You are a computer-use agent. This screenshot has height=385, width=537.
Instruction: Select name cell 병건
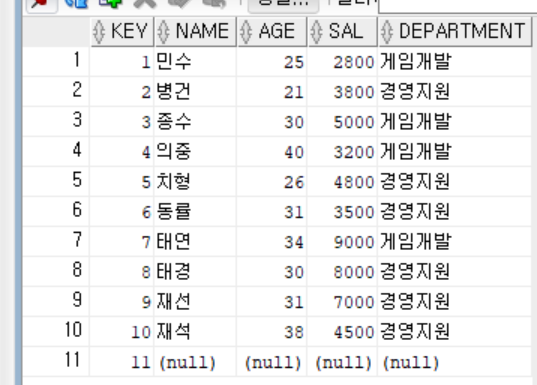pyautogui.click(x=196, y=92)
